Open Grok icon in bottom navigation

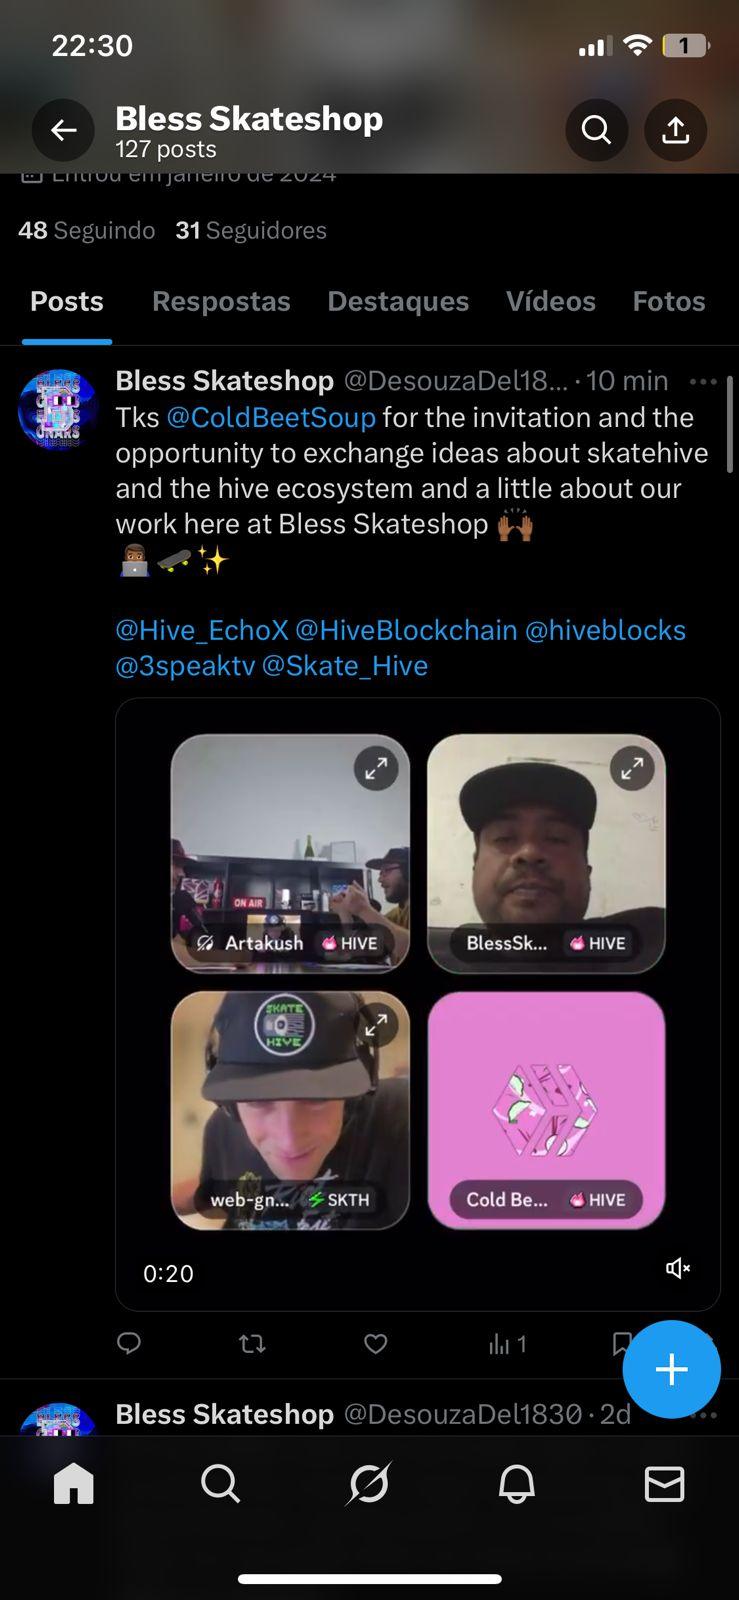tap(369, 1484)
